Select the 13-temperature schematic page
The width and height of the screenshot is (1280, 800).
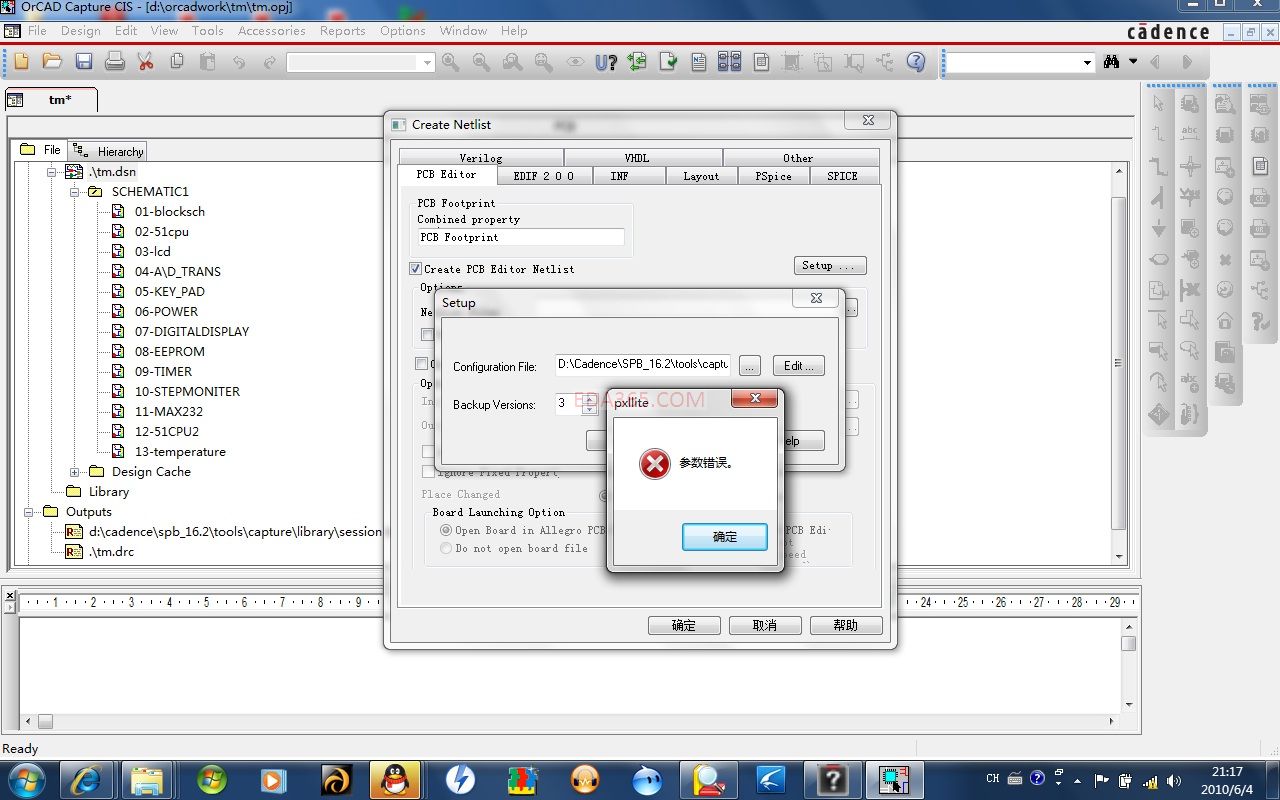point(181,452)
